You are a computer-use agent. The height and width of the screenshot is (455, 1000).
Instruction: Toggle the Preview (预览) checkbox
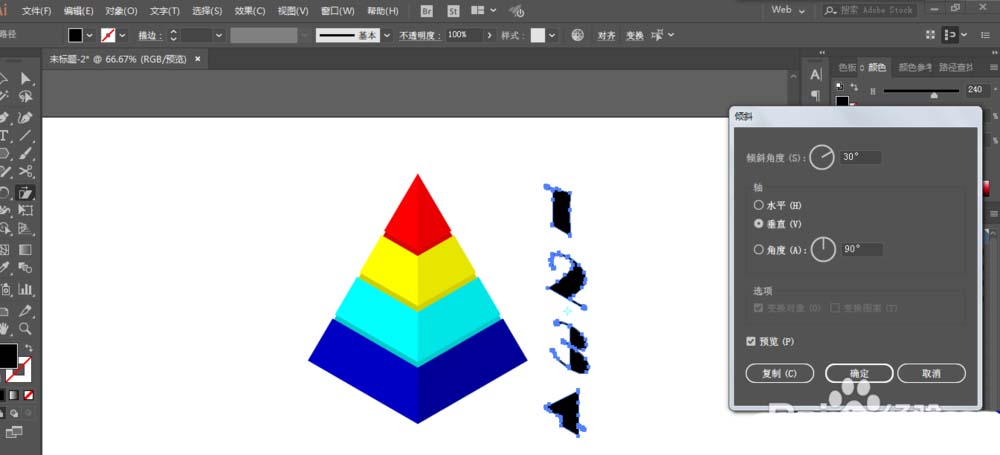click(751, 341)
